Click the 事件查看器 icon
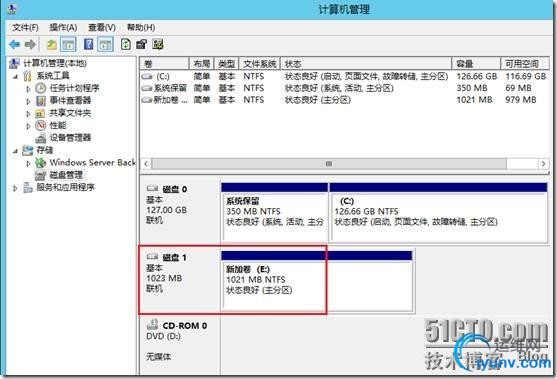 [41, 101]
